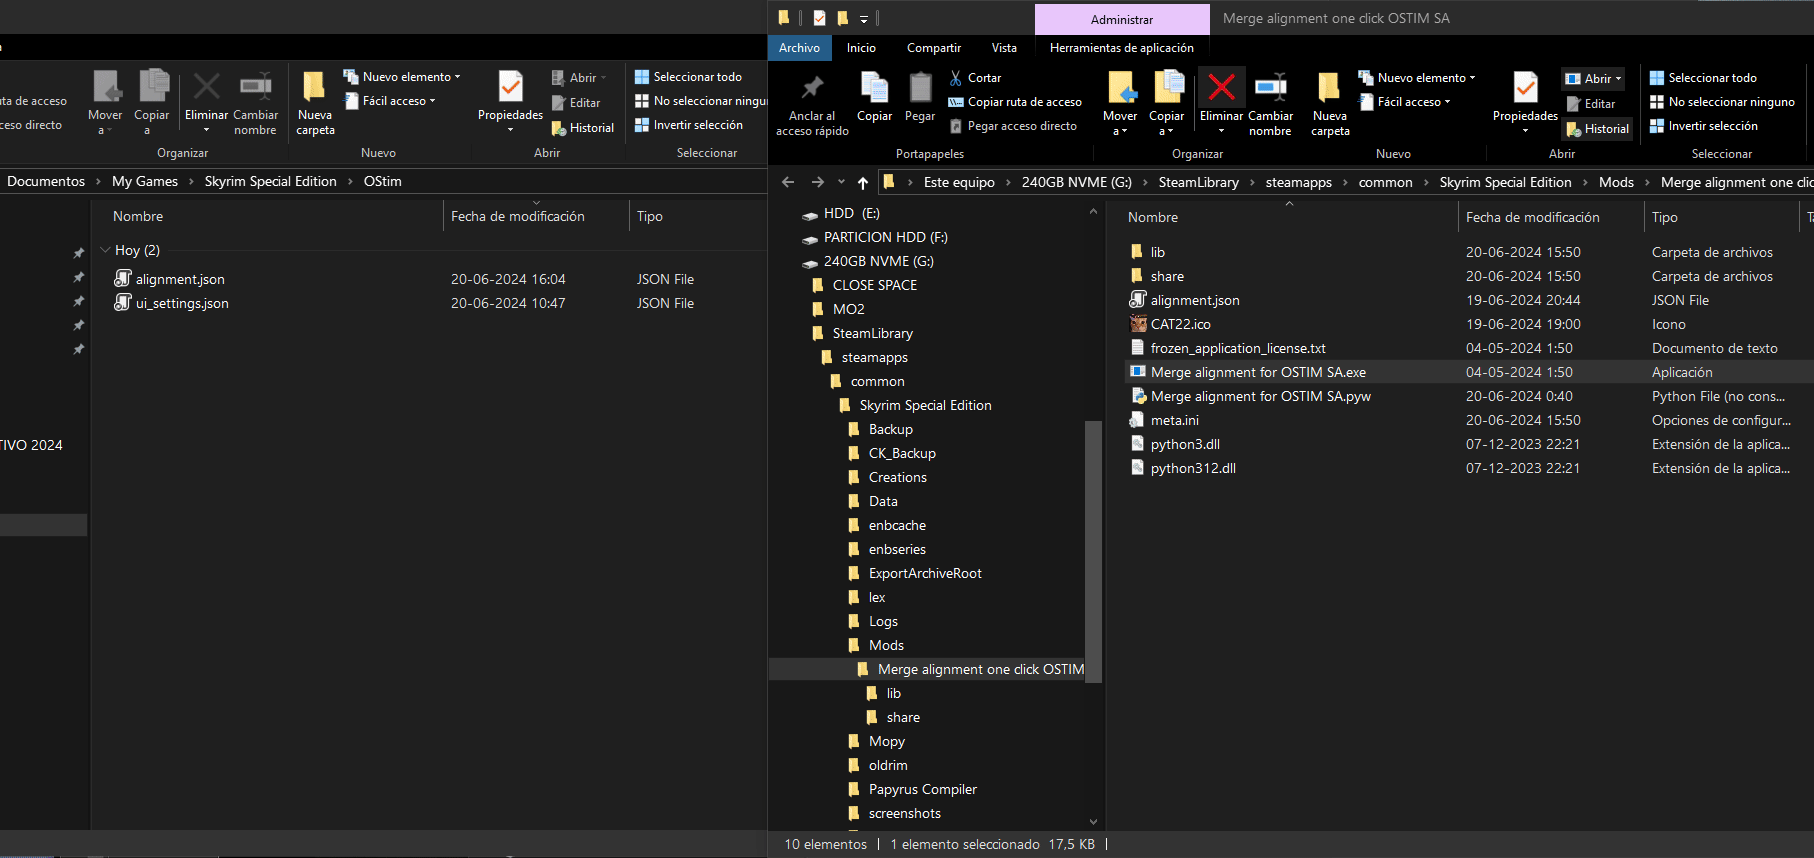Click Anclar al acceso rápido pin icon
This screenshot has height=858, width=1814.
pyautogui.click(x=812, y=88)
